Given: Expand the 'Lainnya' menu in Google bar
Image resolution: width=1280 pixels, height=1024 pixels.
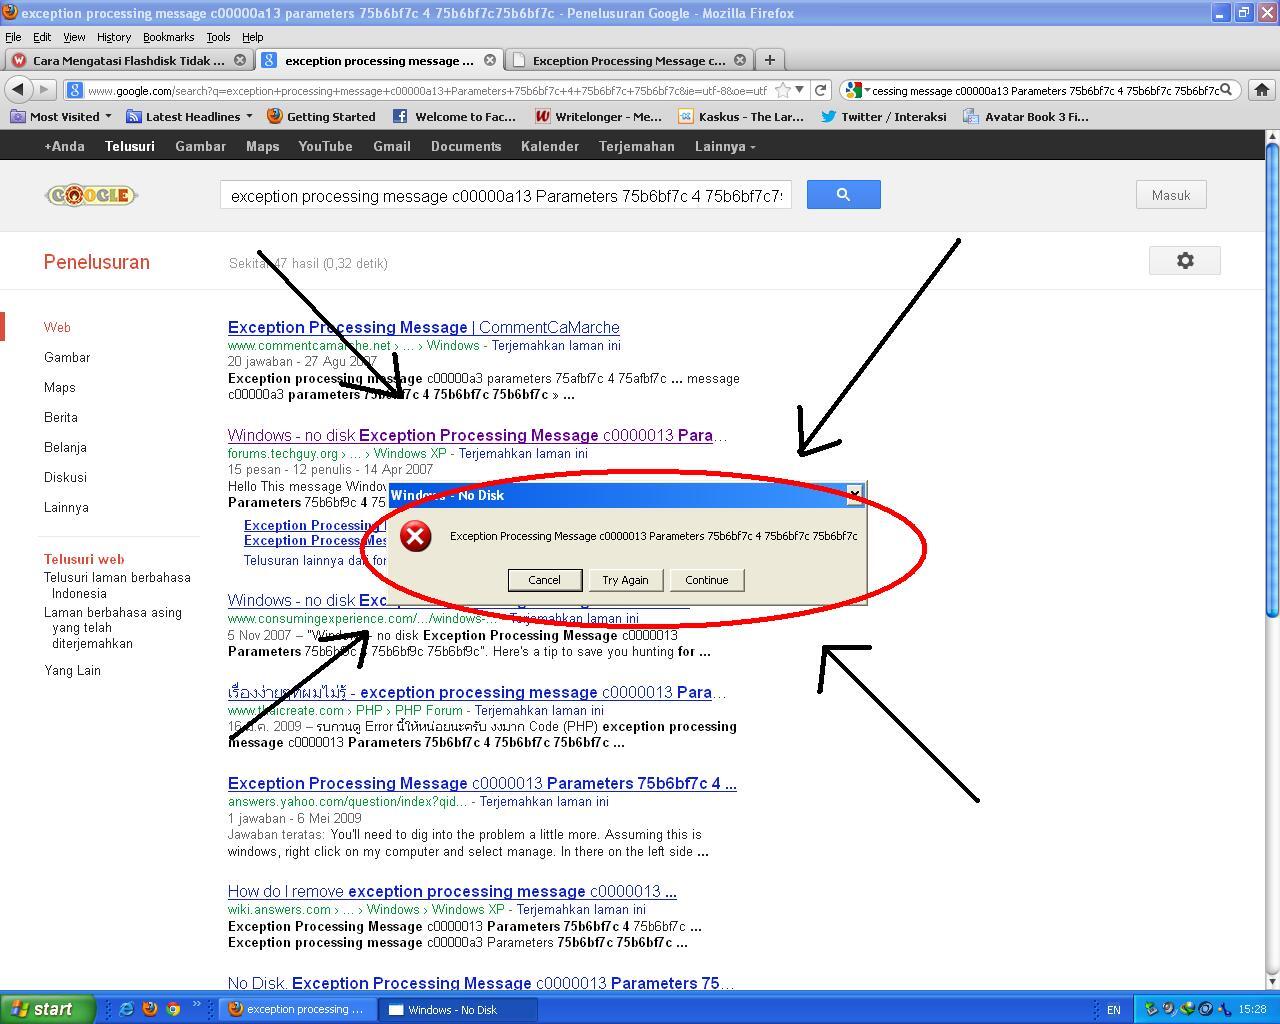Looking at the screenshot, I should 725,146.
